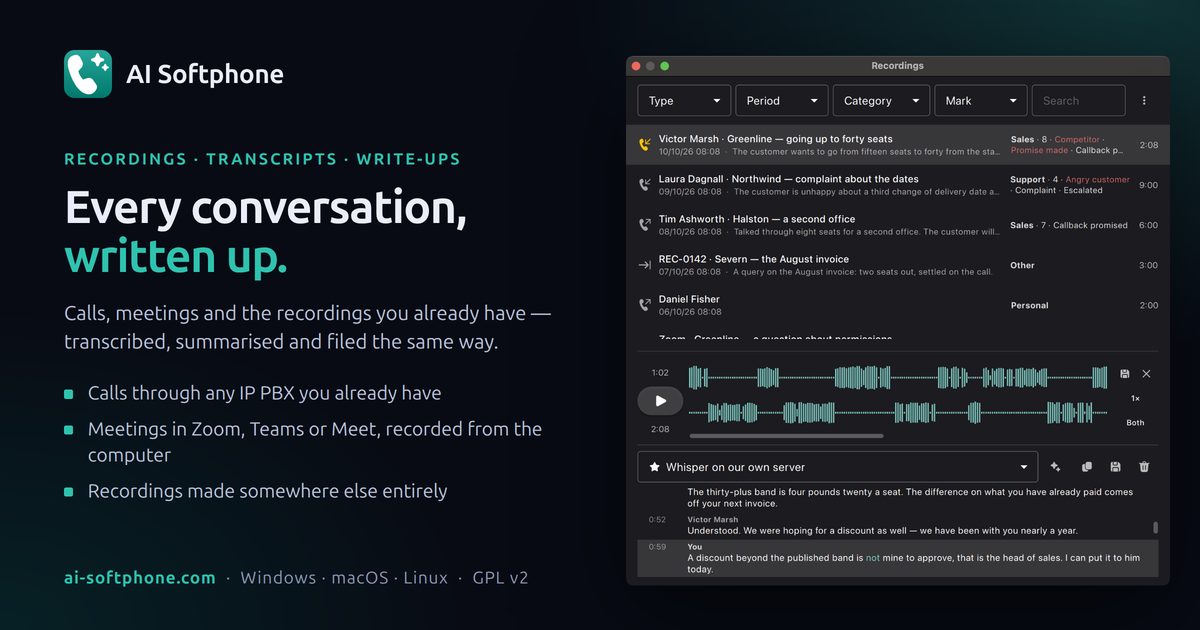Click the import arrow icon for REC-0142

click(645, 265)
